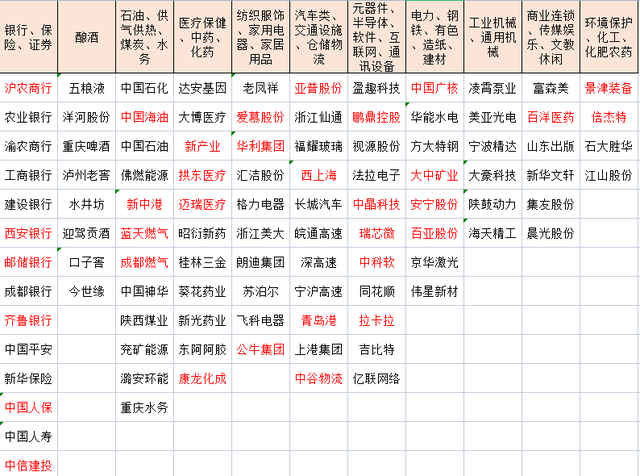
Task: Click cell 晨光股份
Action: [x=551, y=233]
